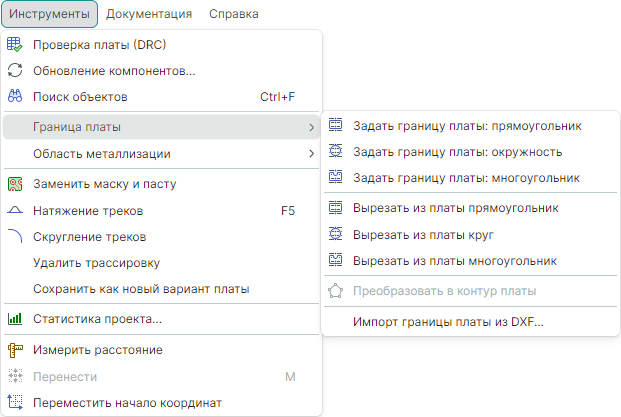This screenshot has height=417, width=621.
Task: Click the replace mask and paste icon
Action: click(15, 184)
